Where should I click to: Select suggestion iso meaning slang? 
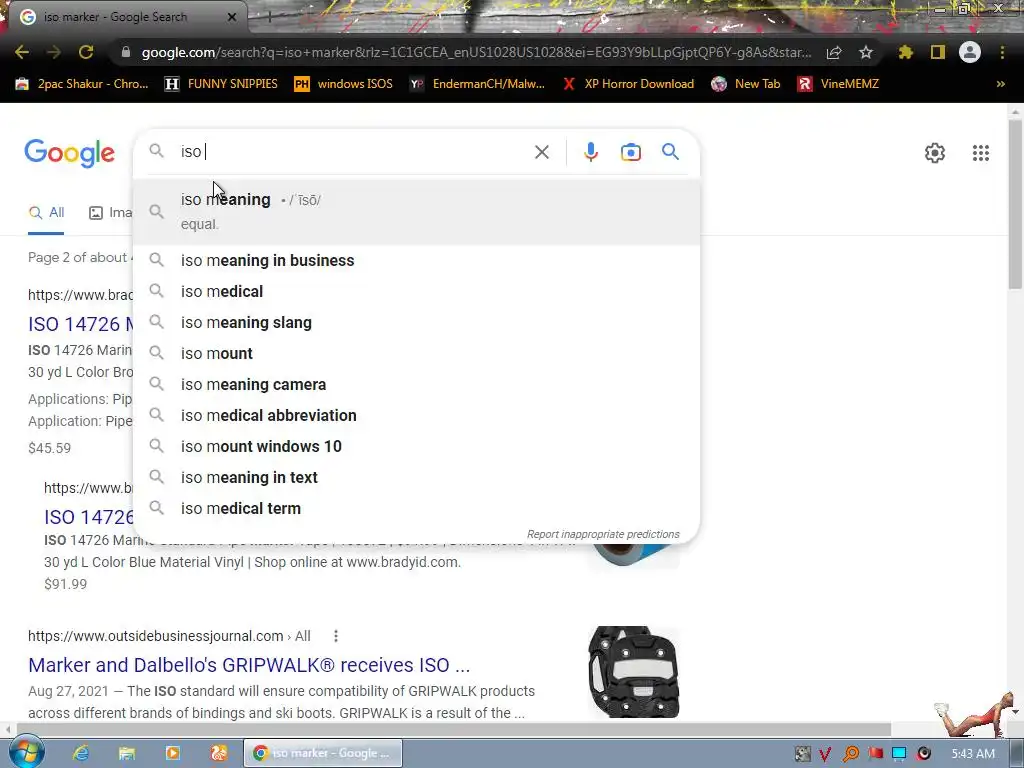coord(416,323)
